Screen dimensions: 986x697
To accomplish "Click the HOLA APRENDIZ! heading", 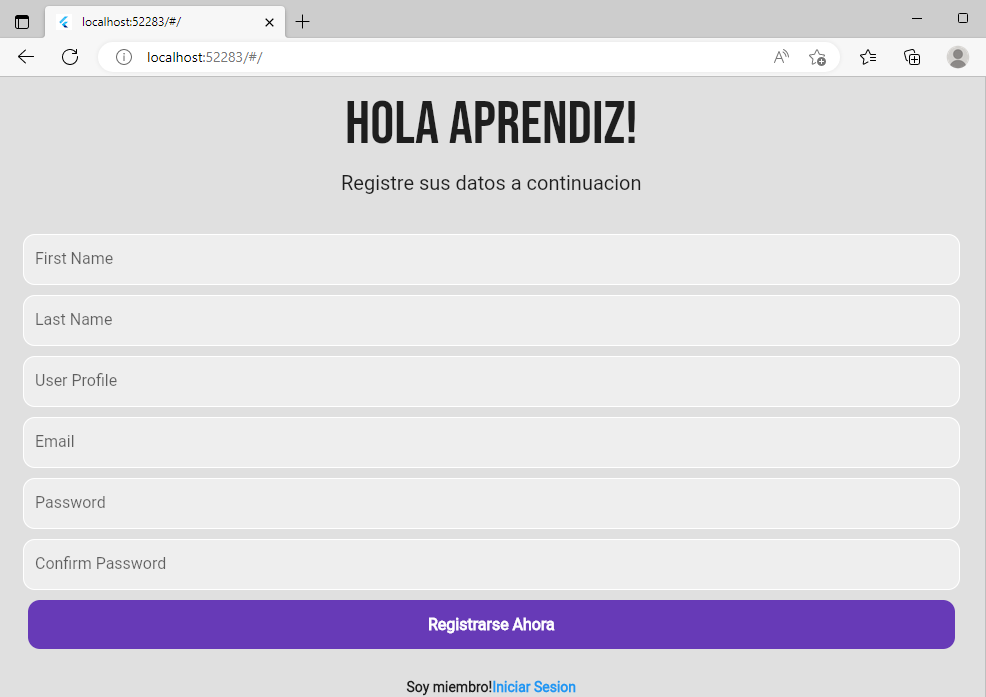I will point(491,123).
